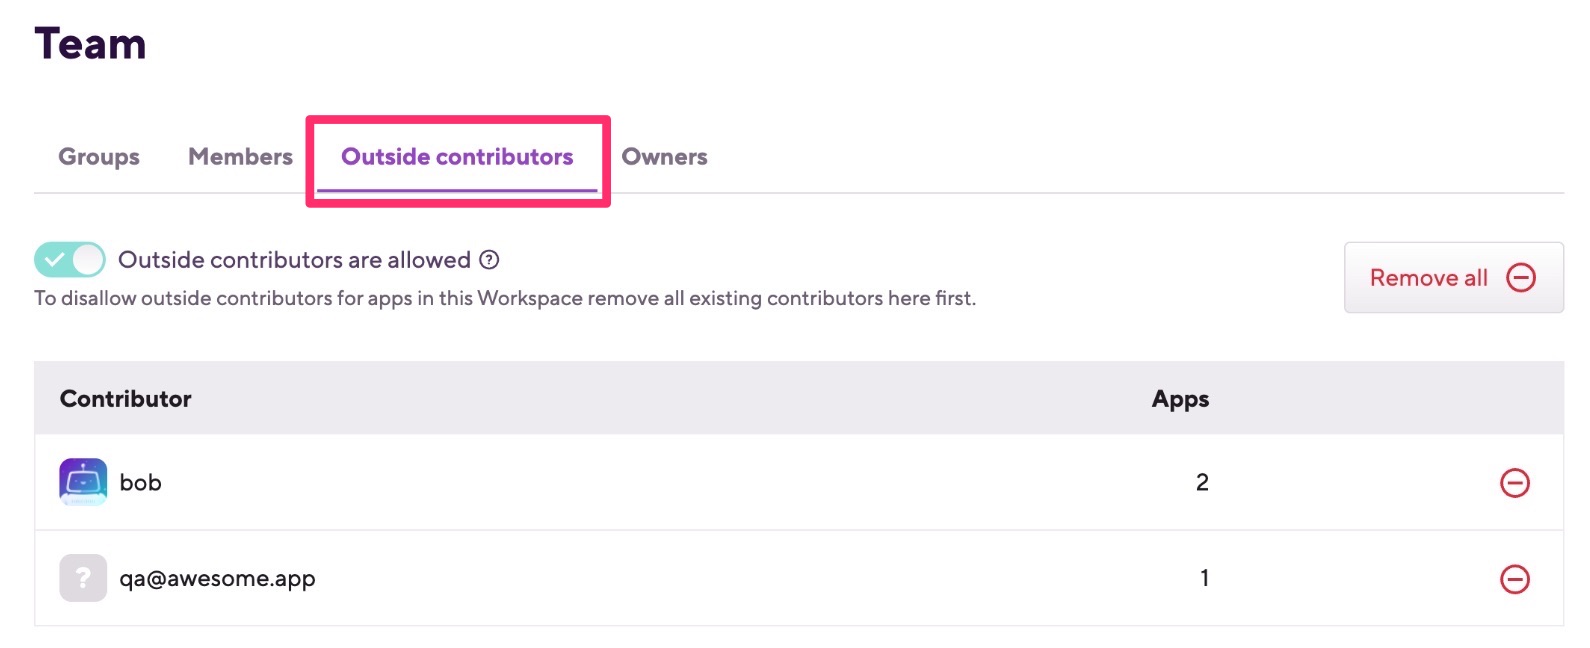
Task: Click the Contributor column header
Action: (x=126, y=399)
